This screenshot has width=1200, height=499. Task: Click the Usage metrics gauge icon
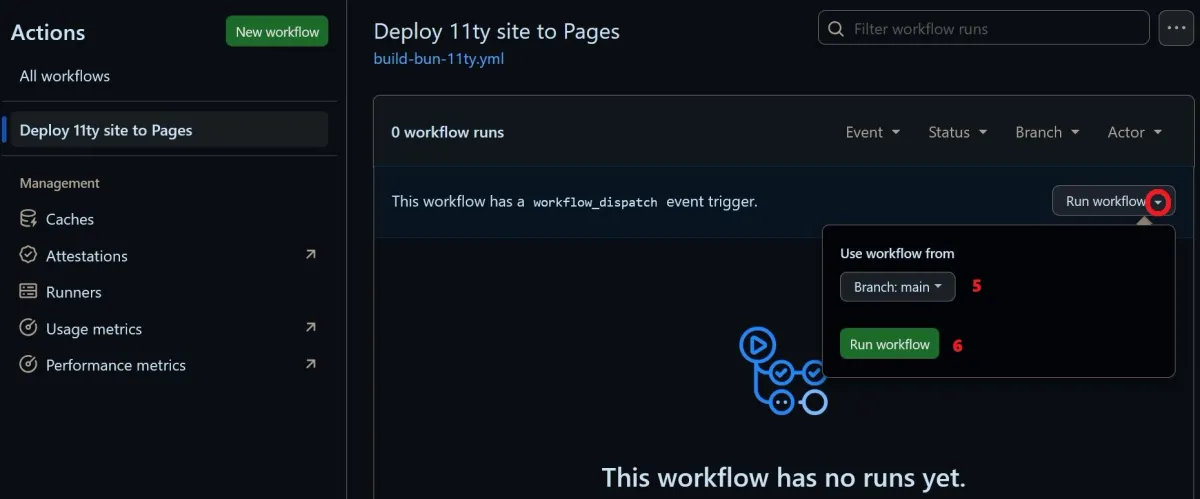point(28,329)
